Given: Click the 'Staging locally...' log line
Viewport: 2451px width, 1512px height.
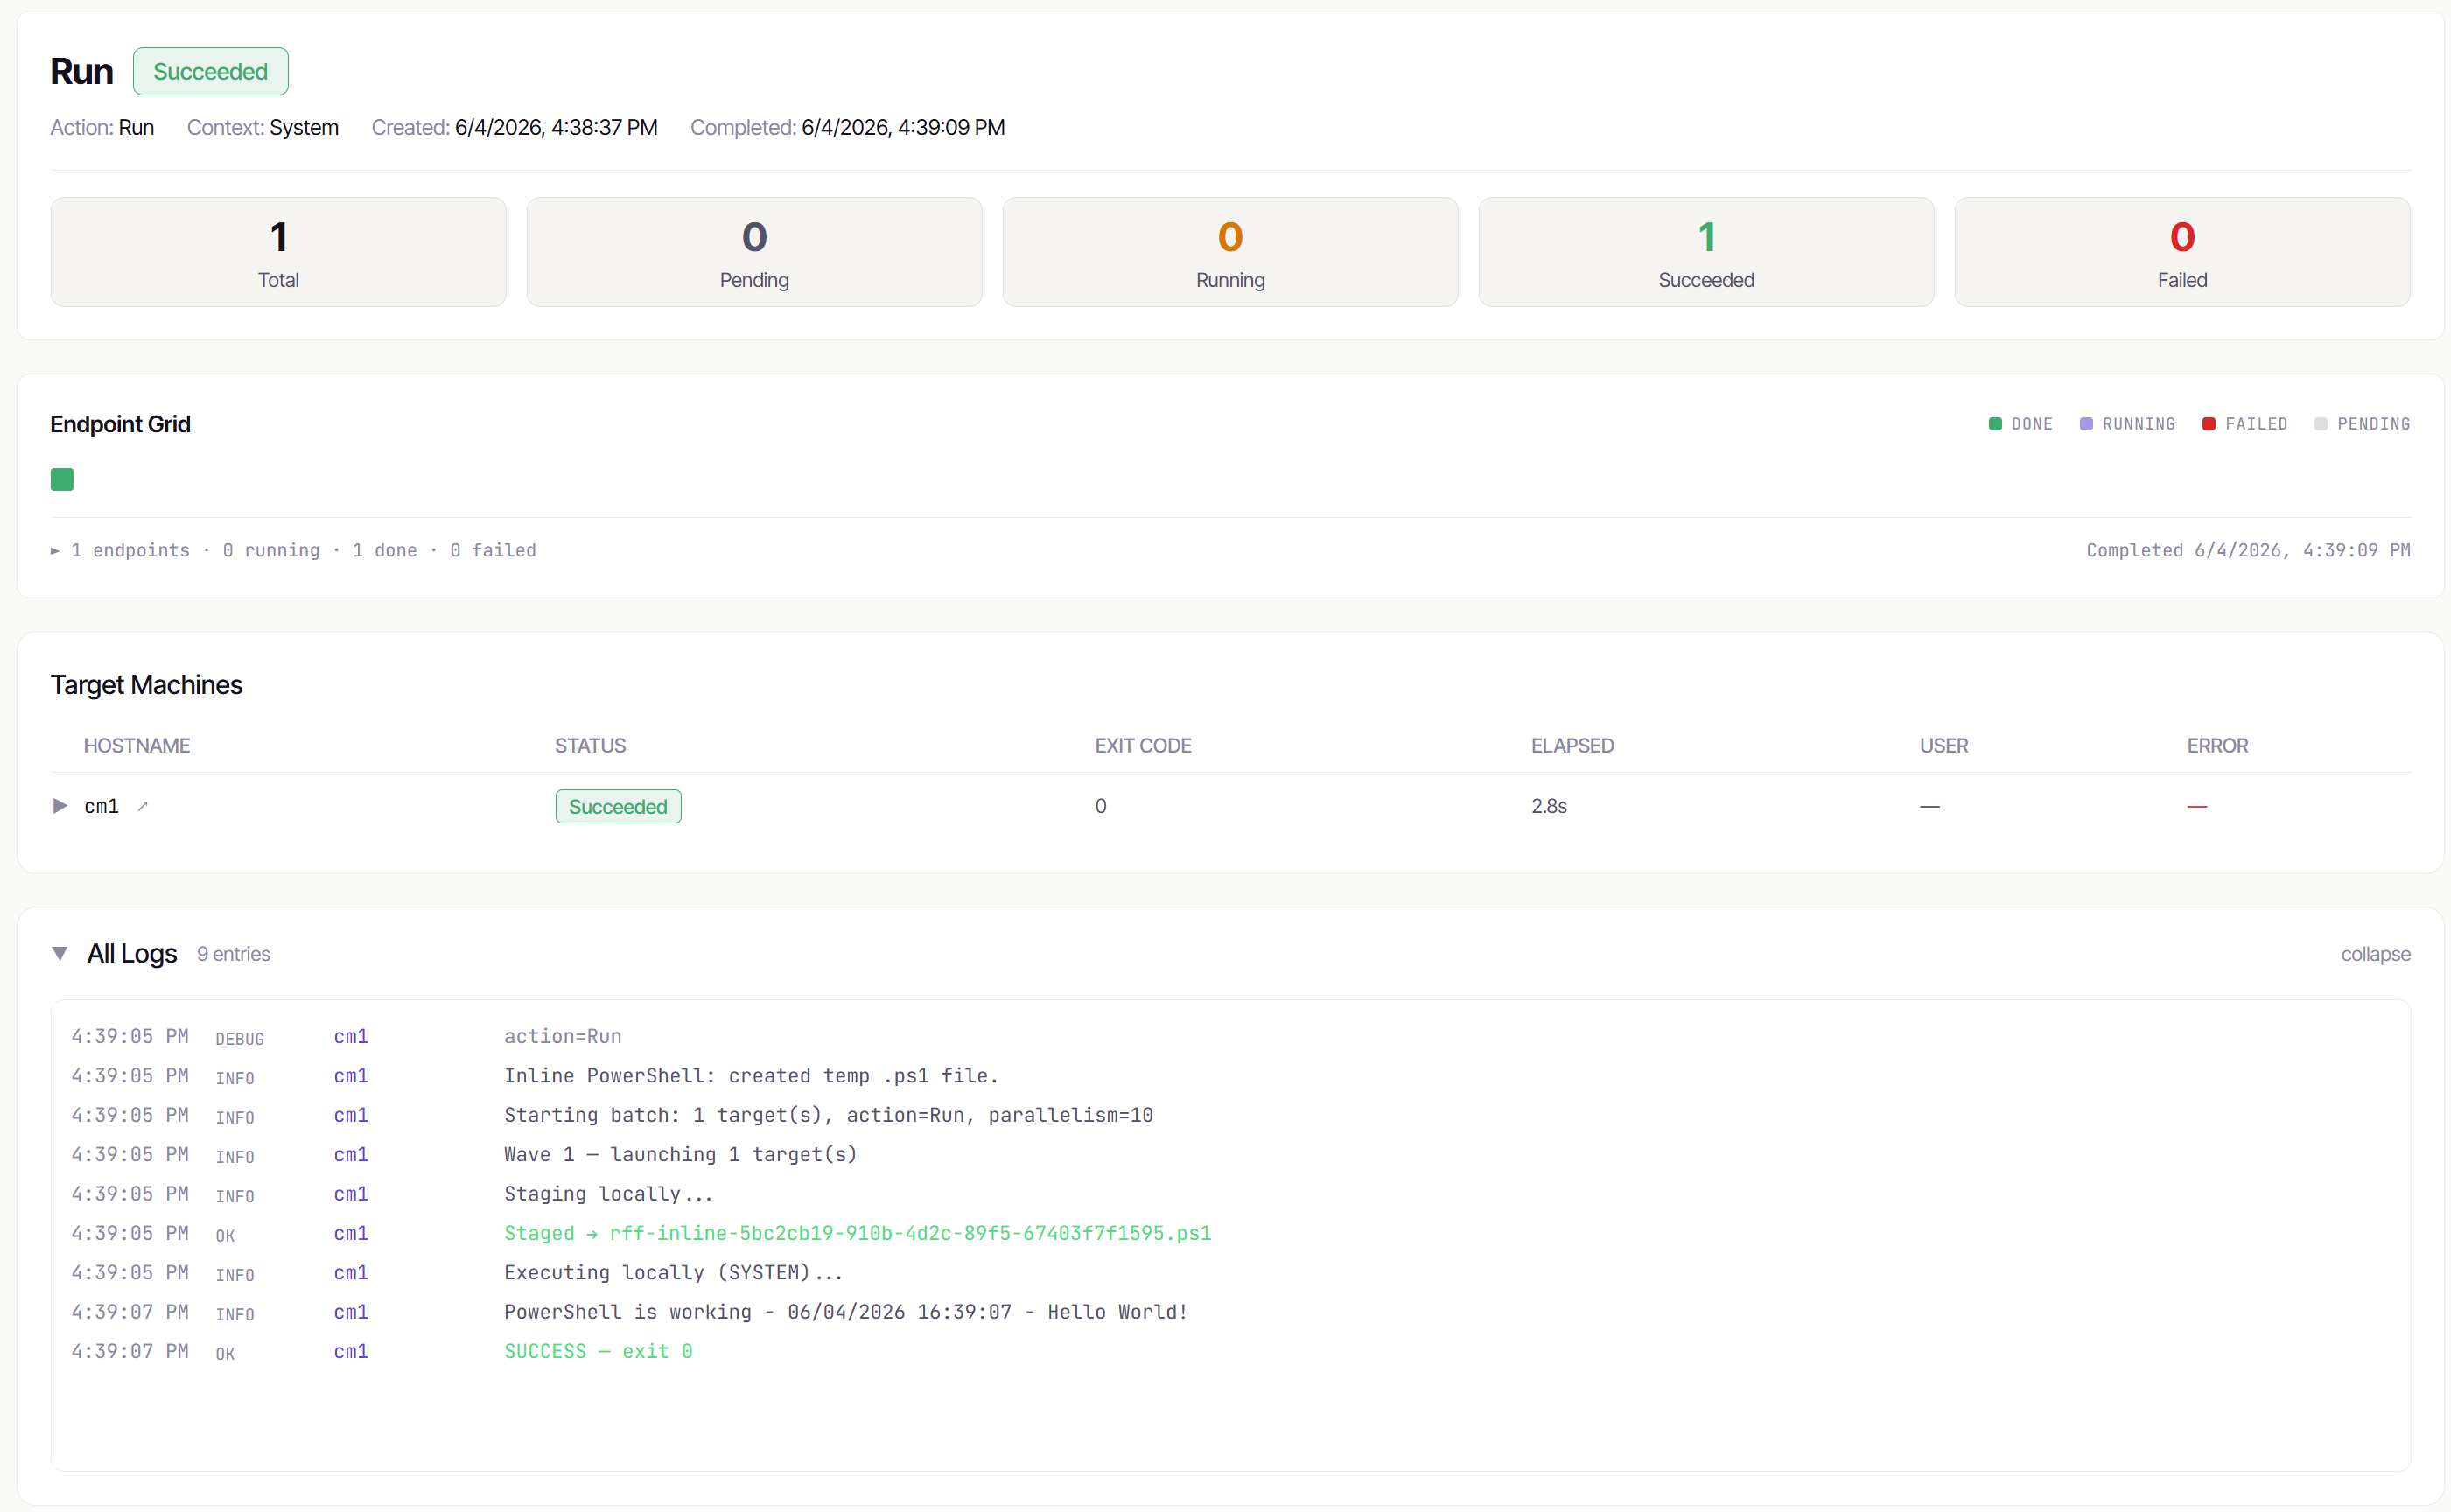Looking at the screenshot, I should coord(609,1194).
